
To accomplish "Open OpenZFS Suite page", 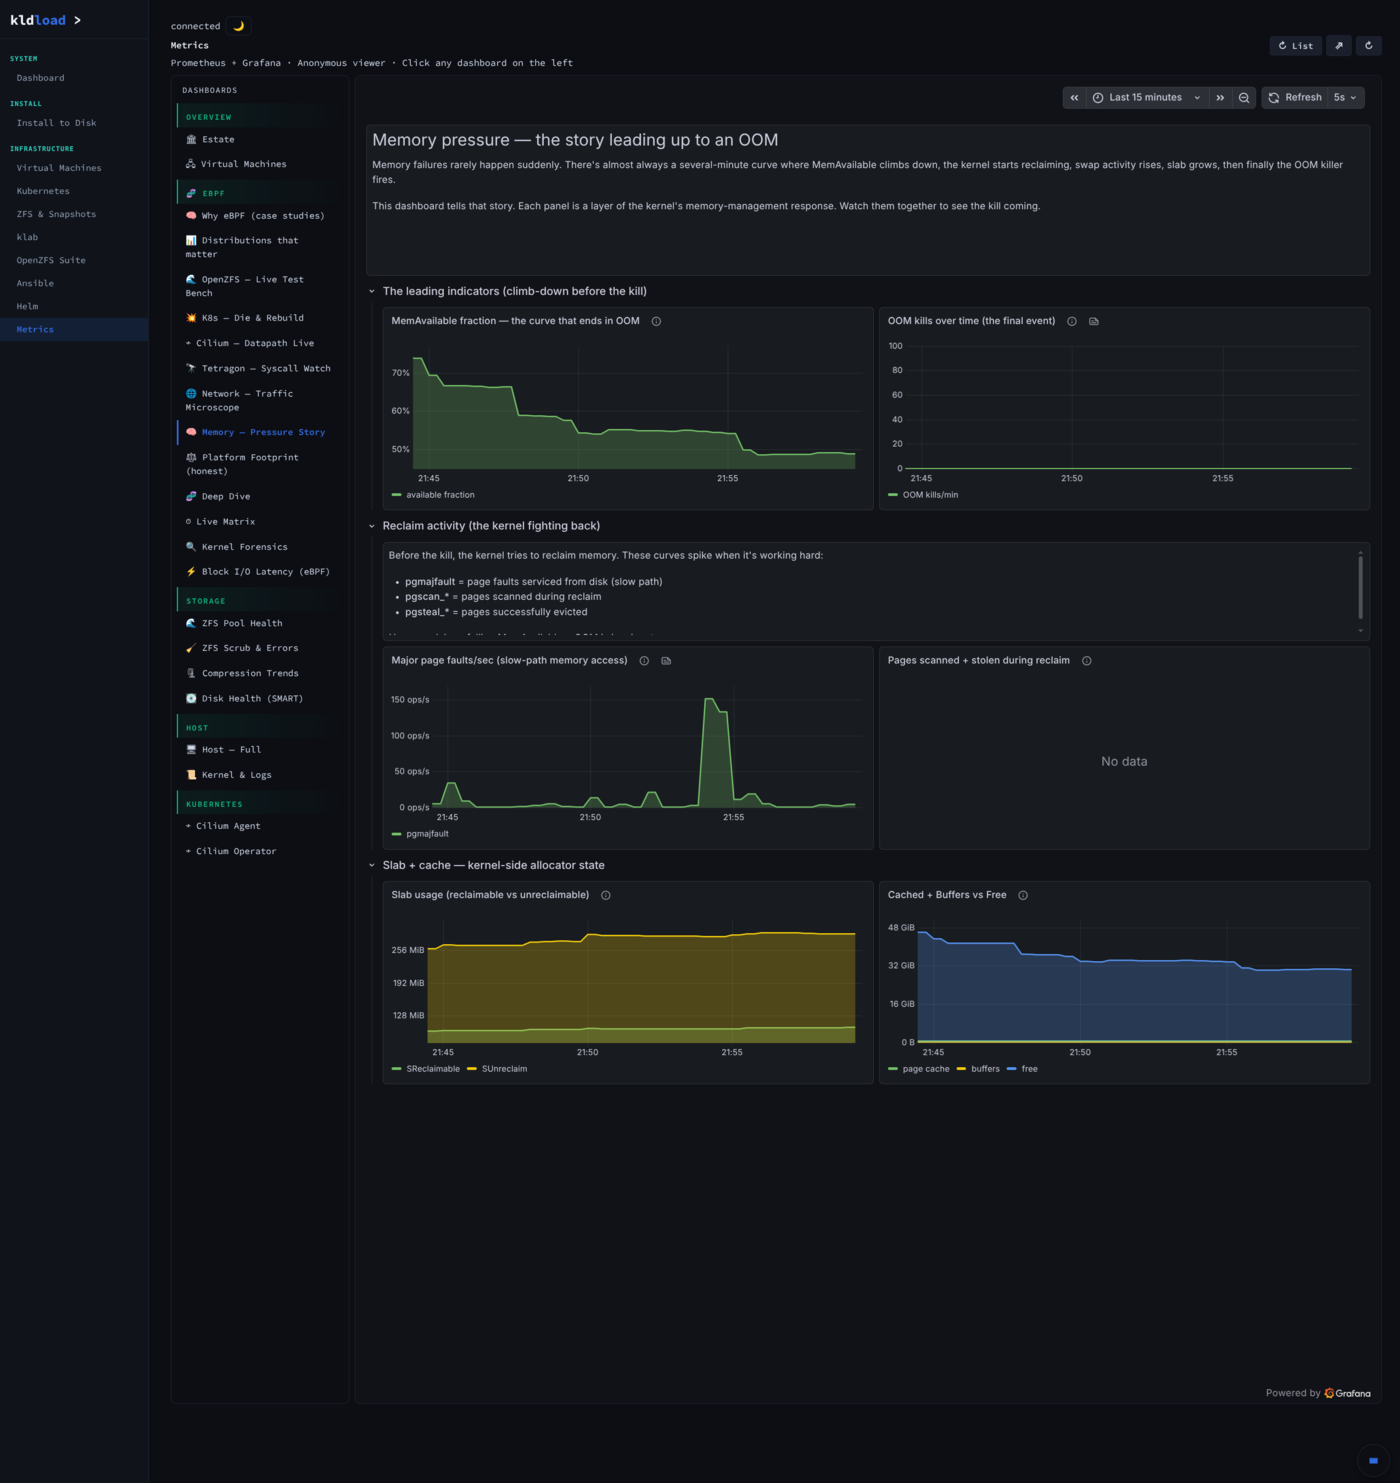I will click(x=74, y=260).
